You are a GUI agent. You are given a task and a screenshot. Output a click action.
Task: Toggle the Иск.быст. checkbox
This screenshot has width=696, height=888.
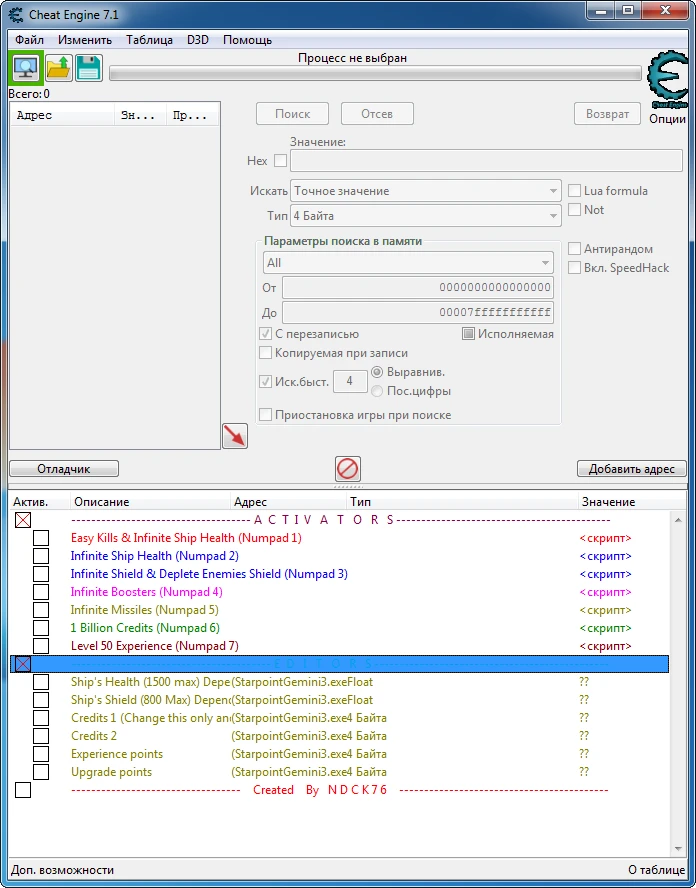(x=265, y=382)
